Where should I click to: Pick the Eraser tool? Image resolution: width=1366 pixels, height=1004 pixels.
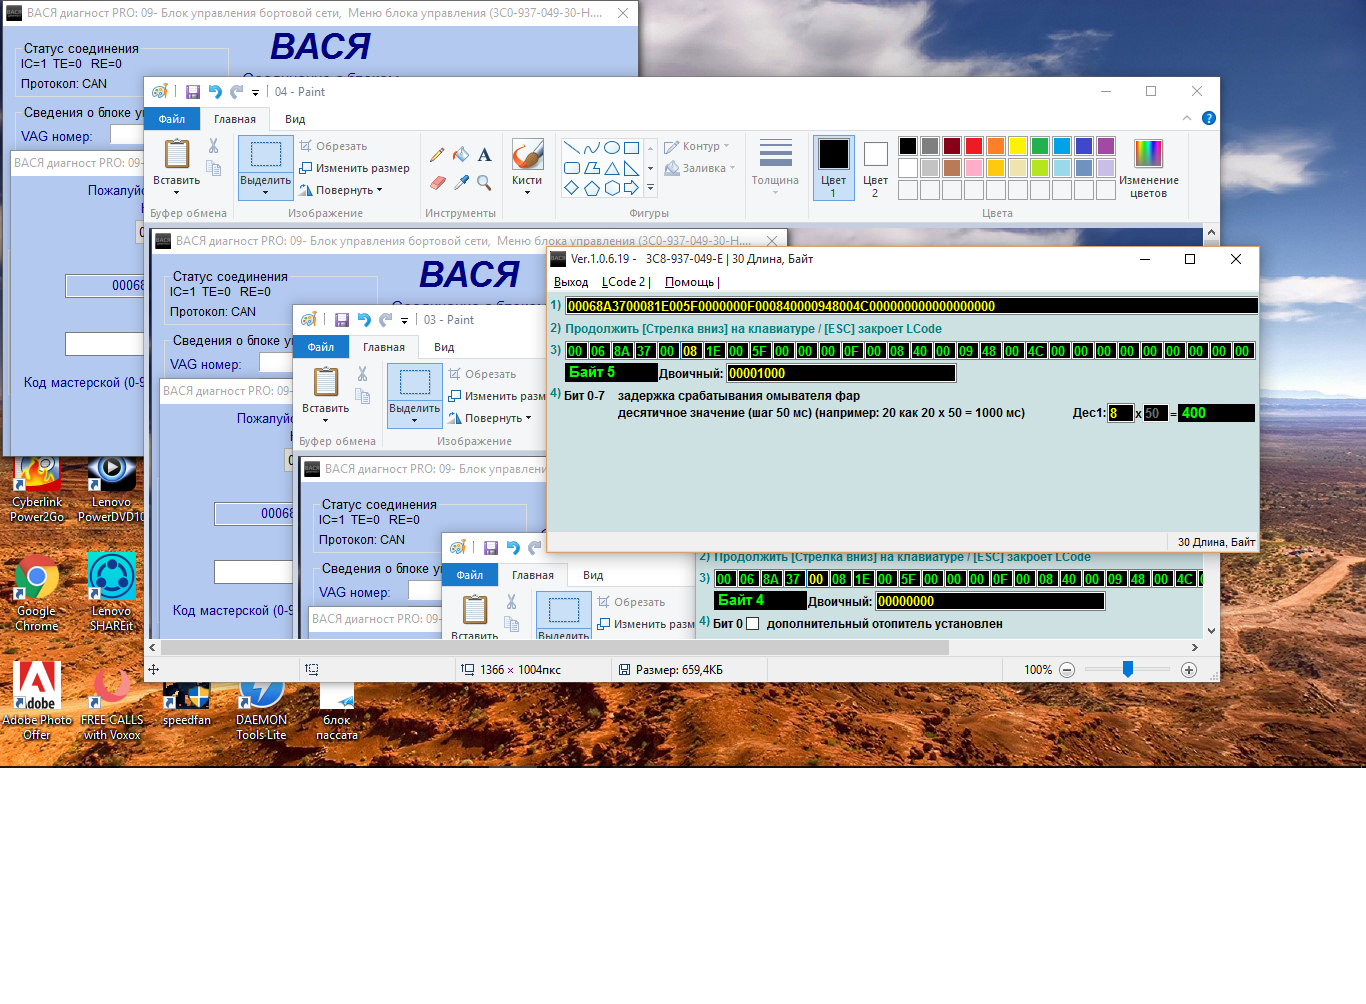point(437,183)
